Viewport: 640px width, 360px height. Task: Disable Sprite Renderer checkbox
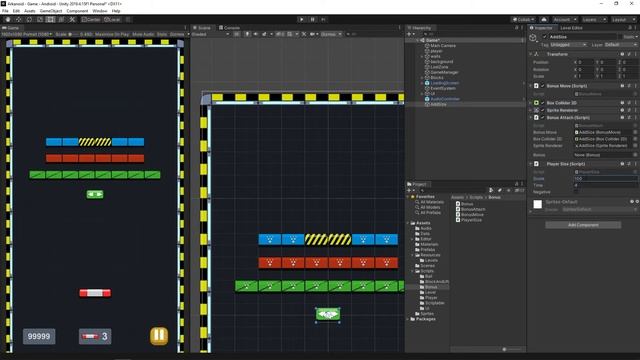pos(542,110)
